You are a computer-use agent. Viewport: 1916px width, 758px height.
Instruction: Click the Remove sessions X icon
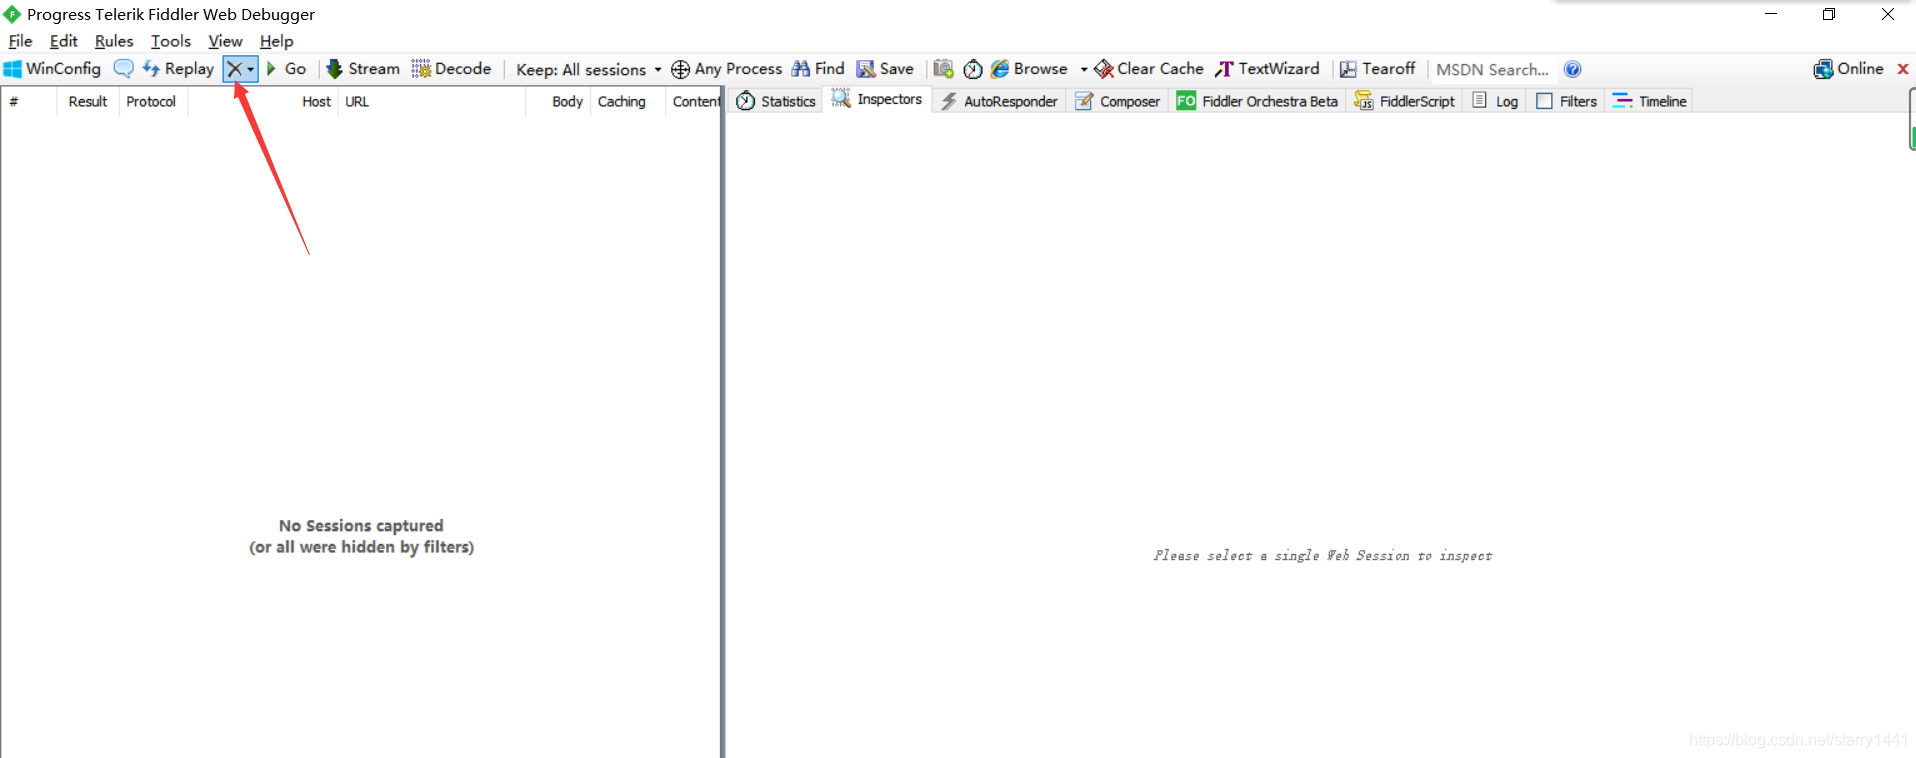tap(234, 69)
